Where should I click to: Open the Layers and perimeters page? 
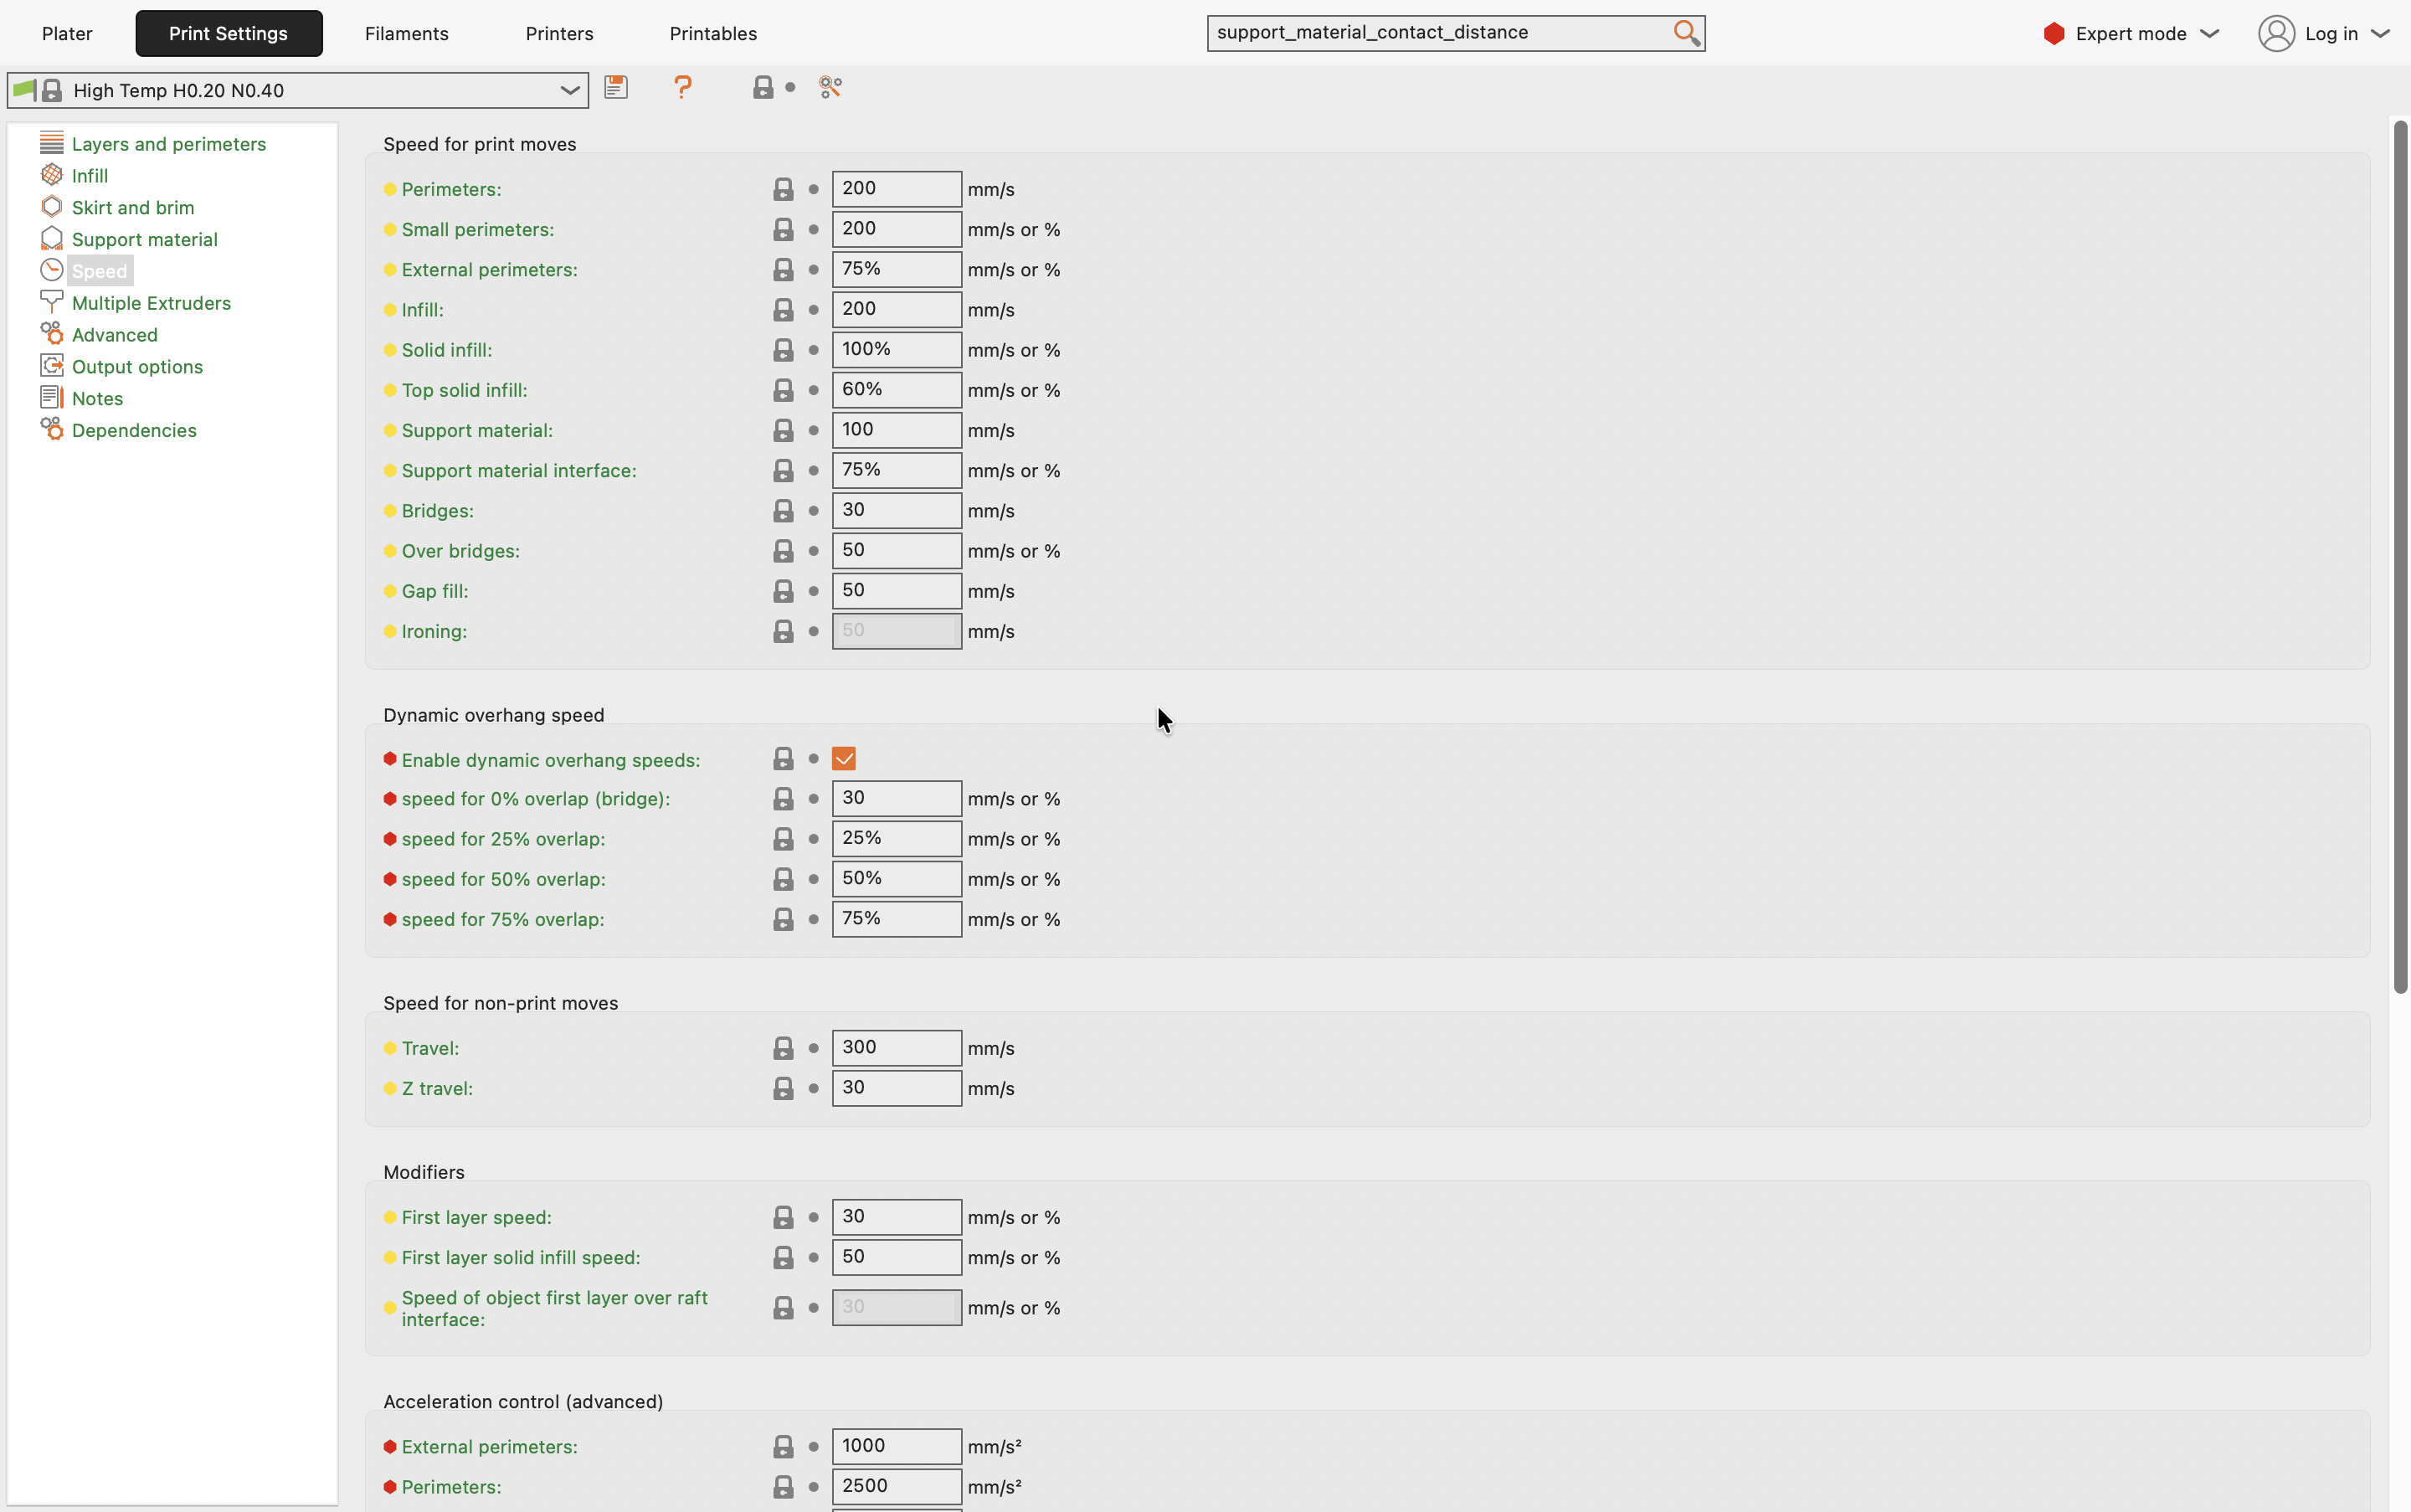pos(169,144)
